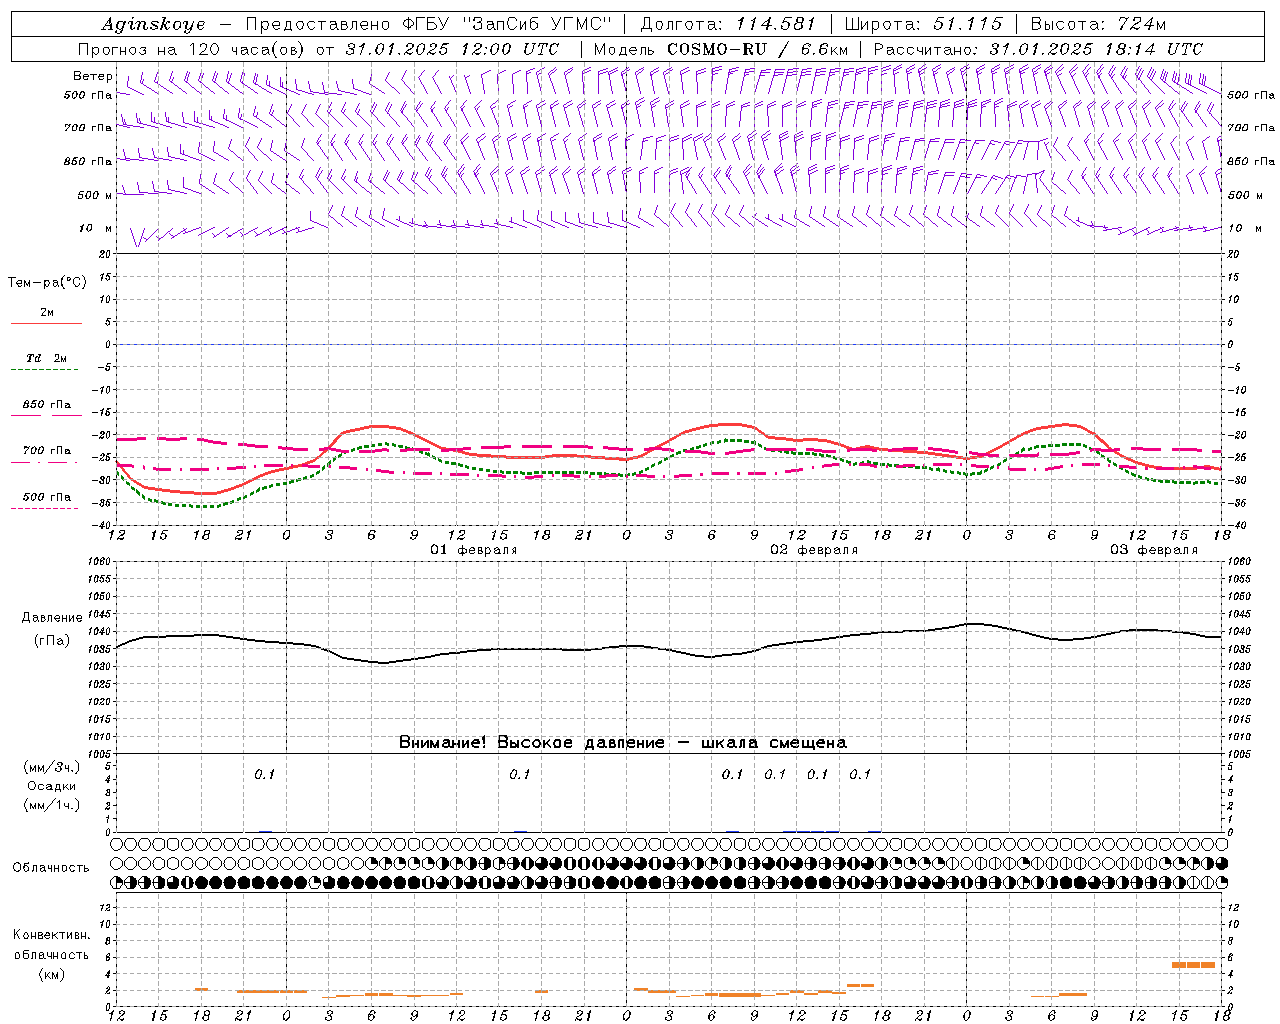Click the 'Осадки' precipitation label

tap(52, 786)
